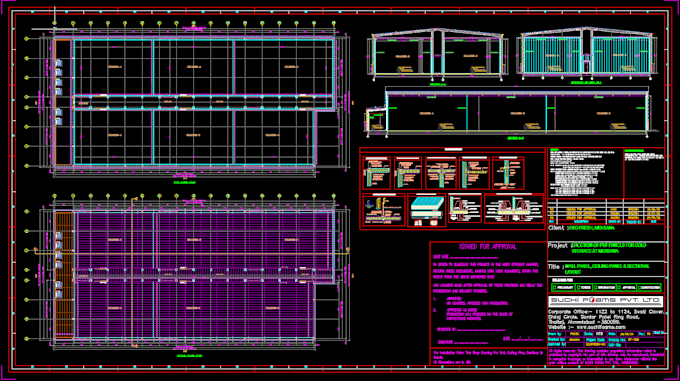Select the Title label in title block
This screenshot has height=381, width=680.
(x=555, y=267)
